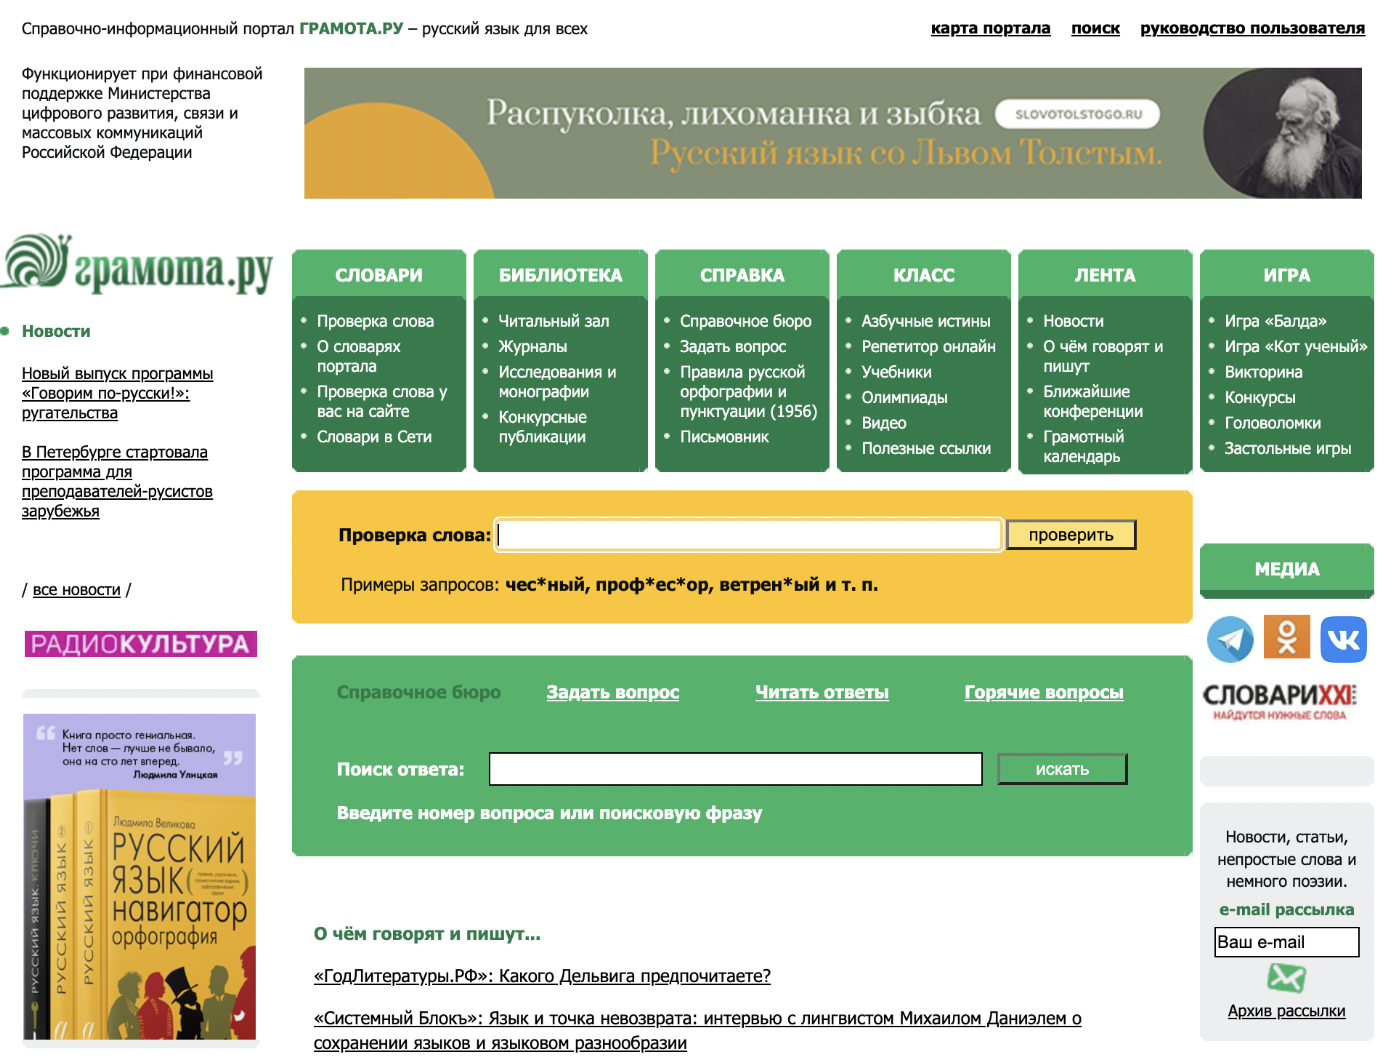Open Новости heading in left sidebar

[56, 331]
